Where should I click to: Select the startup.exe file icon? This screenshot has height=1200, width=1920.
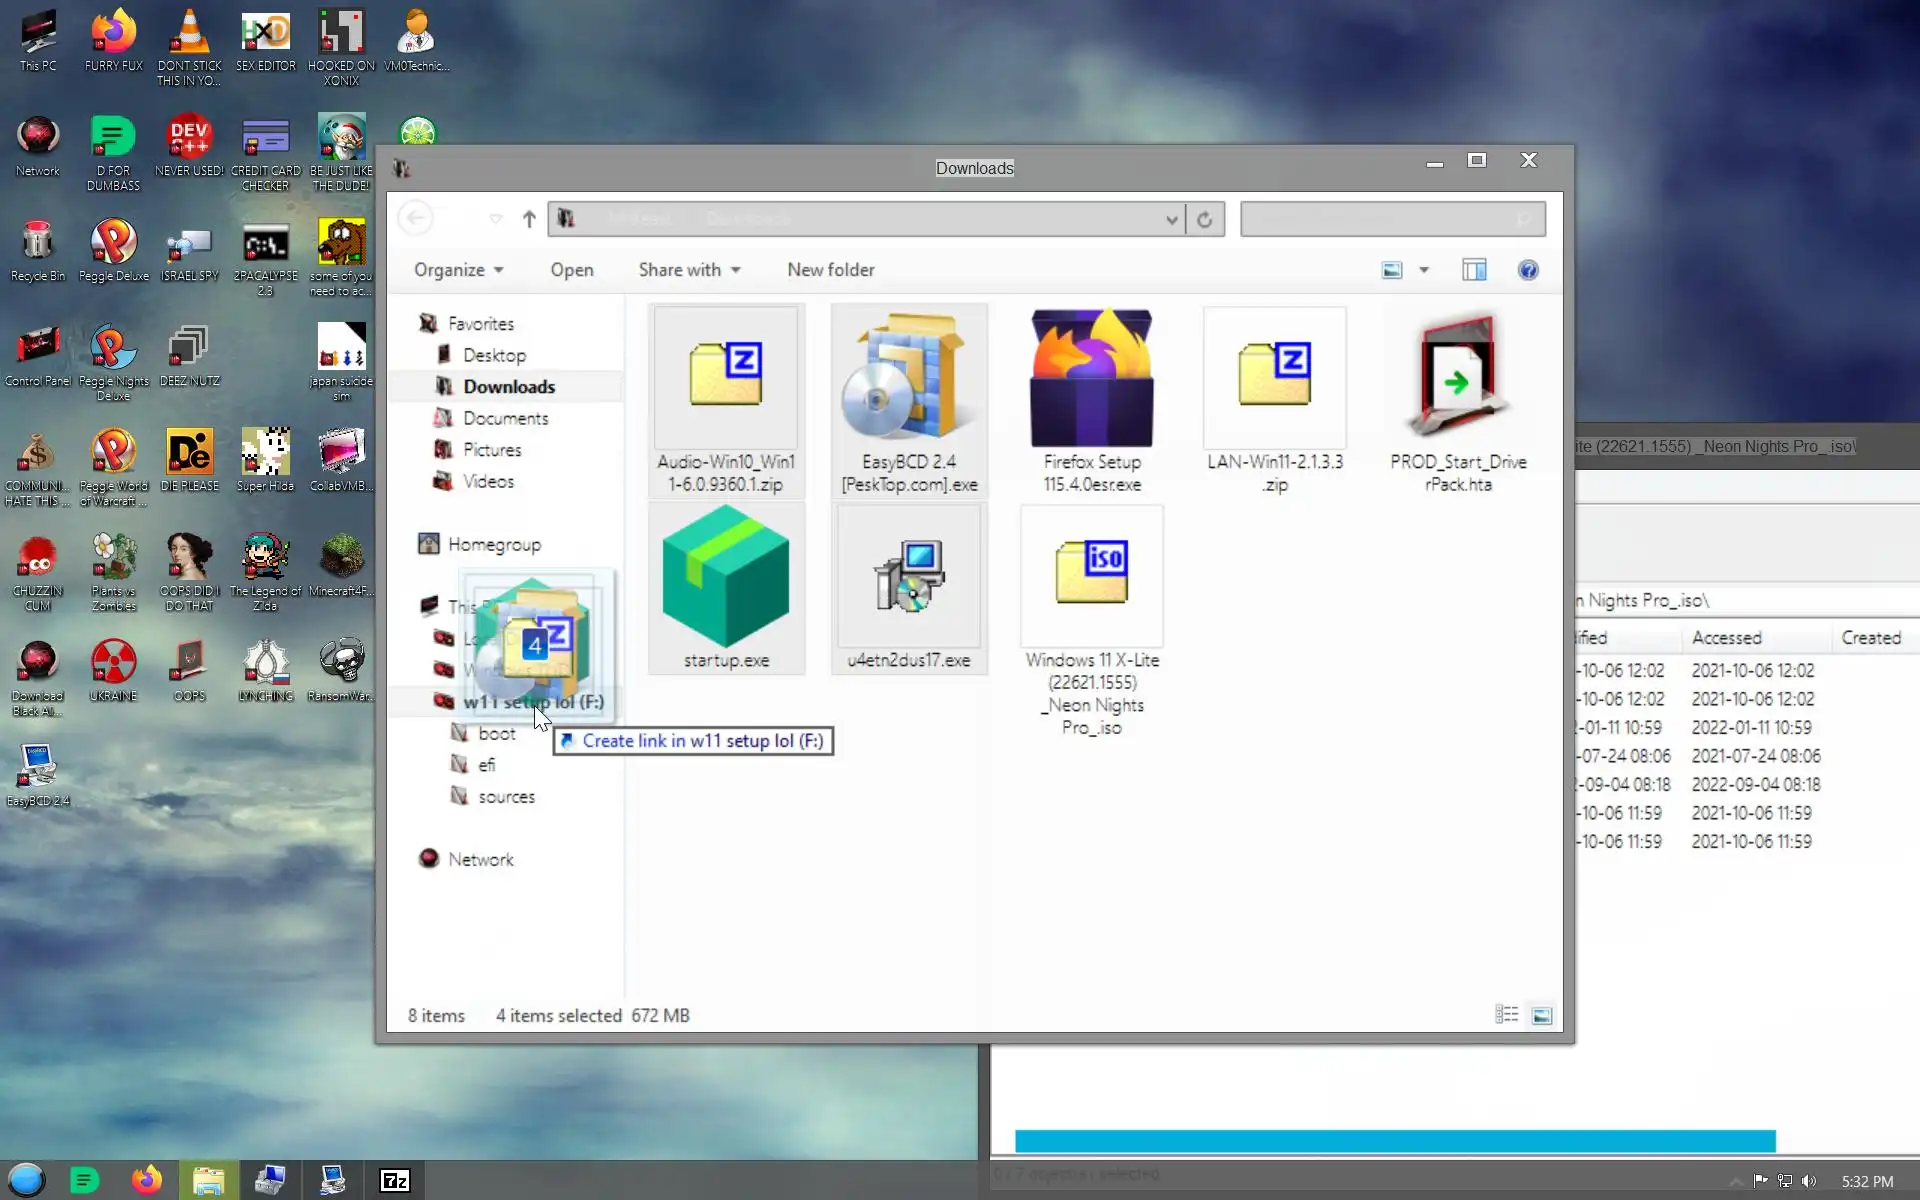(726, 580)
